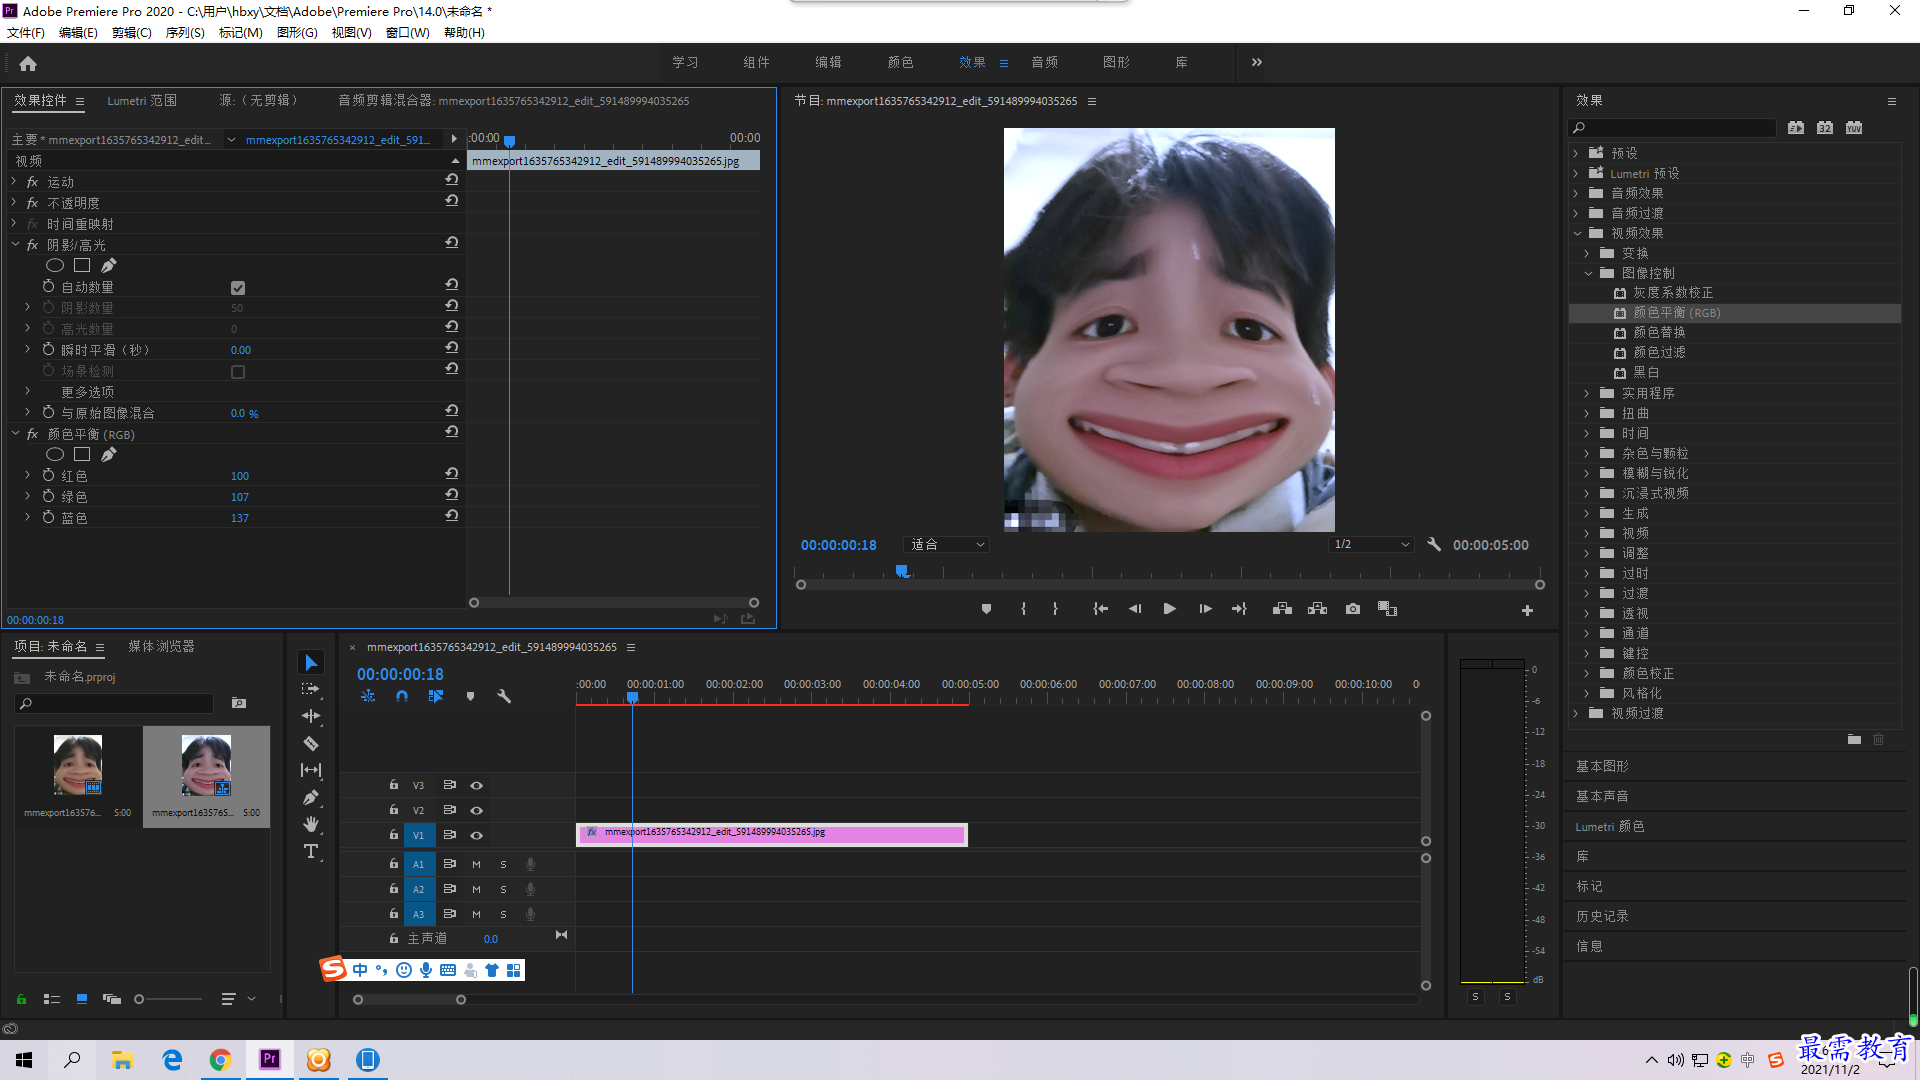Image resolution: width=1920 pixels, height=1080 pixels.
Task: Open the 基本图形 panel
Action: click(x=1602, y=766)
